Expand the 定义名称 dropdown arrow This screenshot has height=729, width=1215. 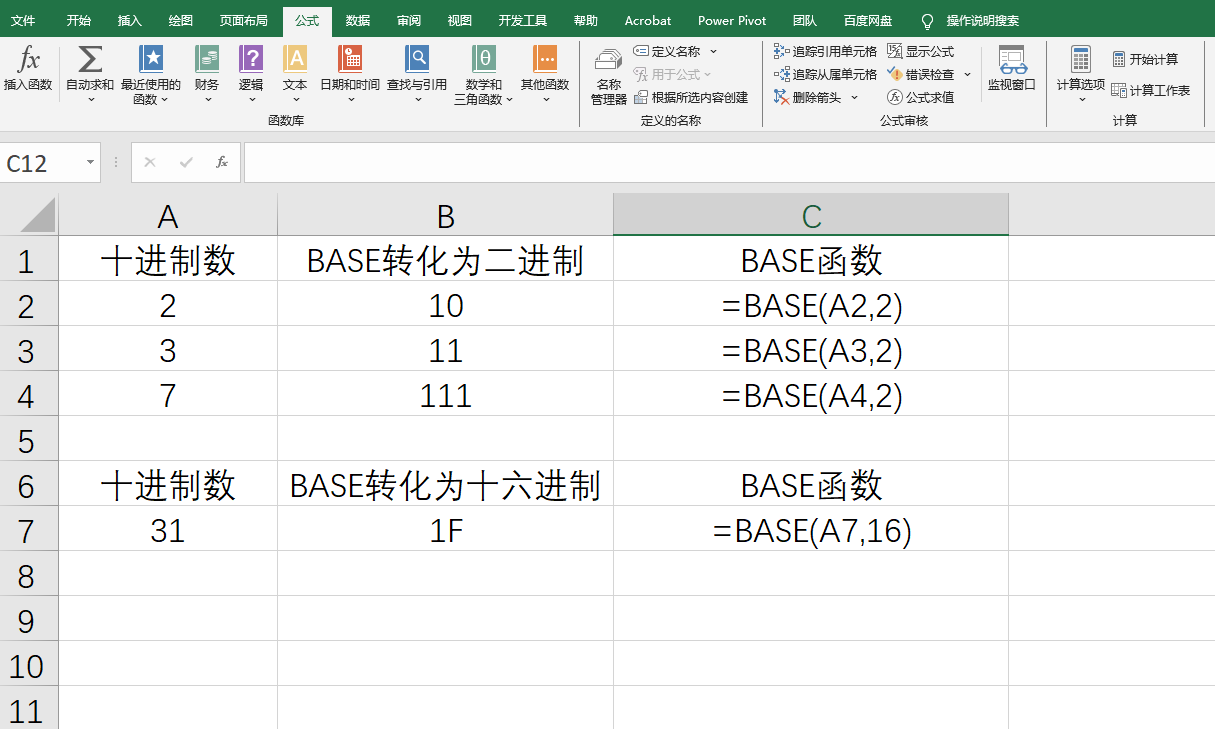coord(713,51)
